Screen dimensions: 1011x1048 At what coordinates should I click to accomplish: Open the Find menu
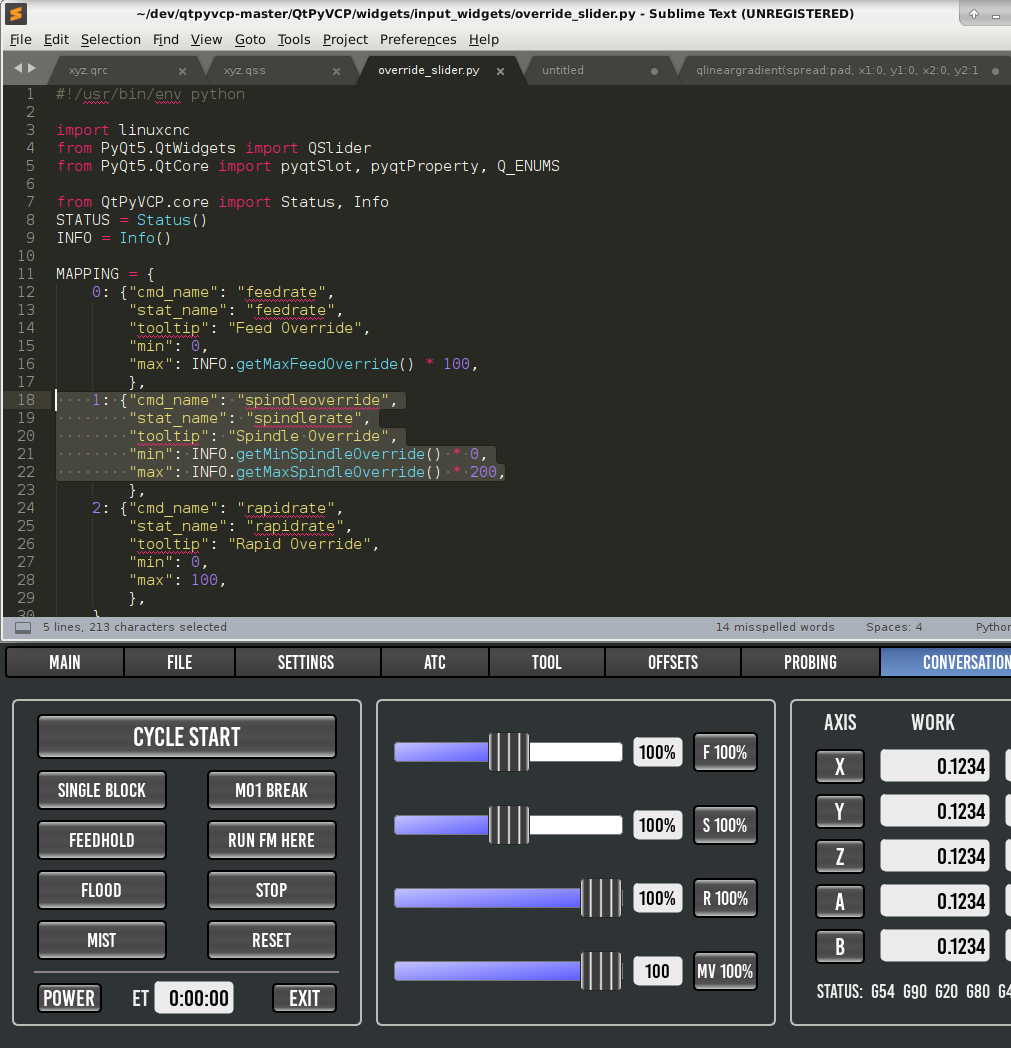[166, 39]
